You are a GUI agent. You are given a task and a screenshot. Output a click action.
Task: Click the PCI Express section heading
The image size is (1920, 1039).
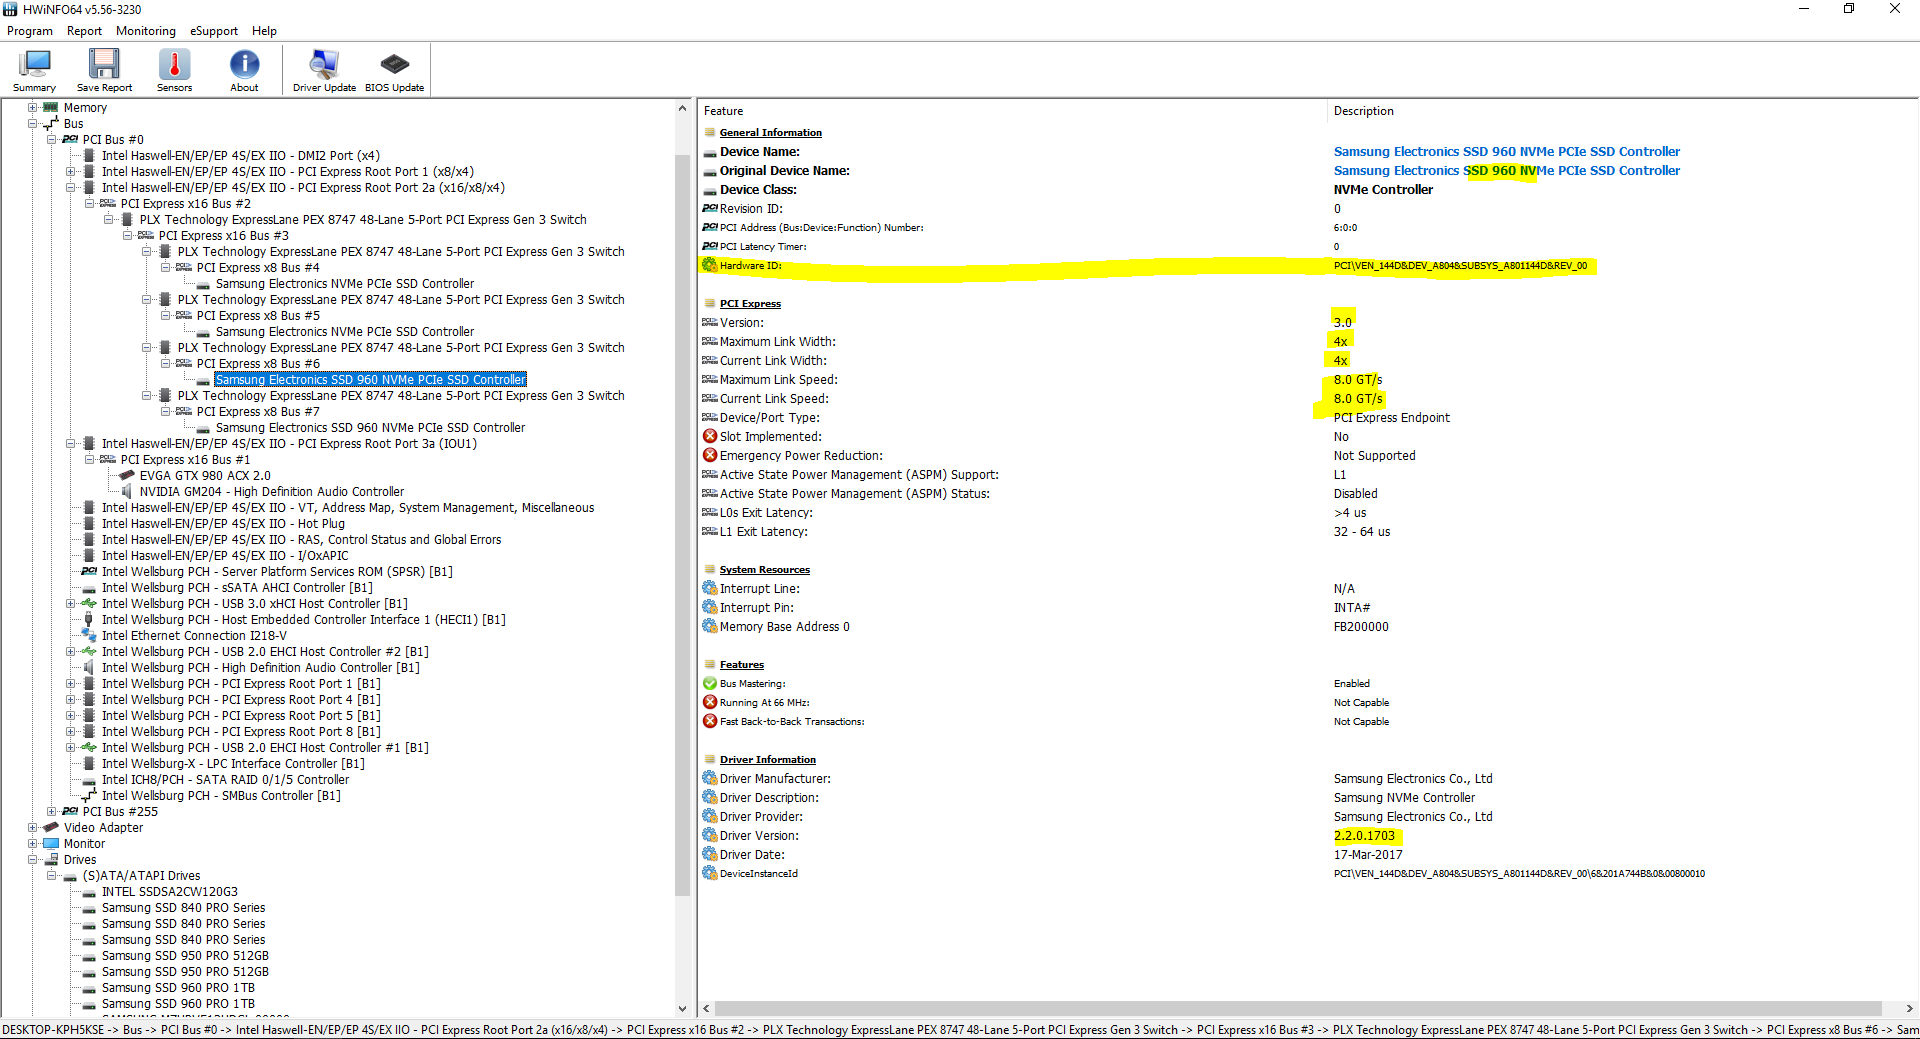pos(750,303)
